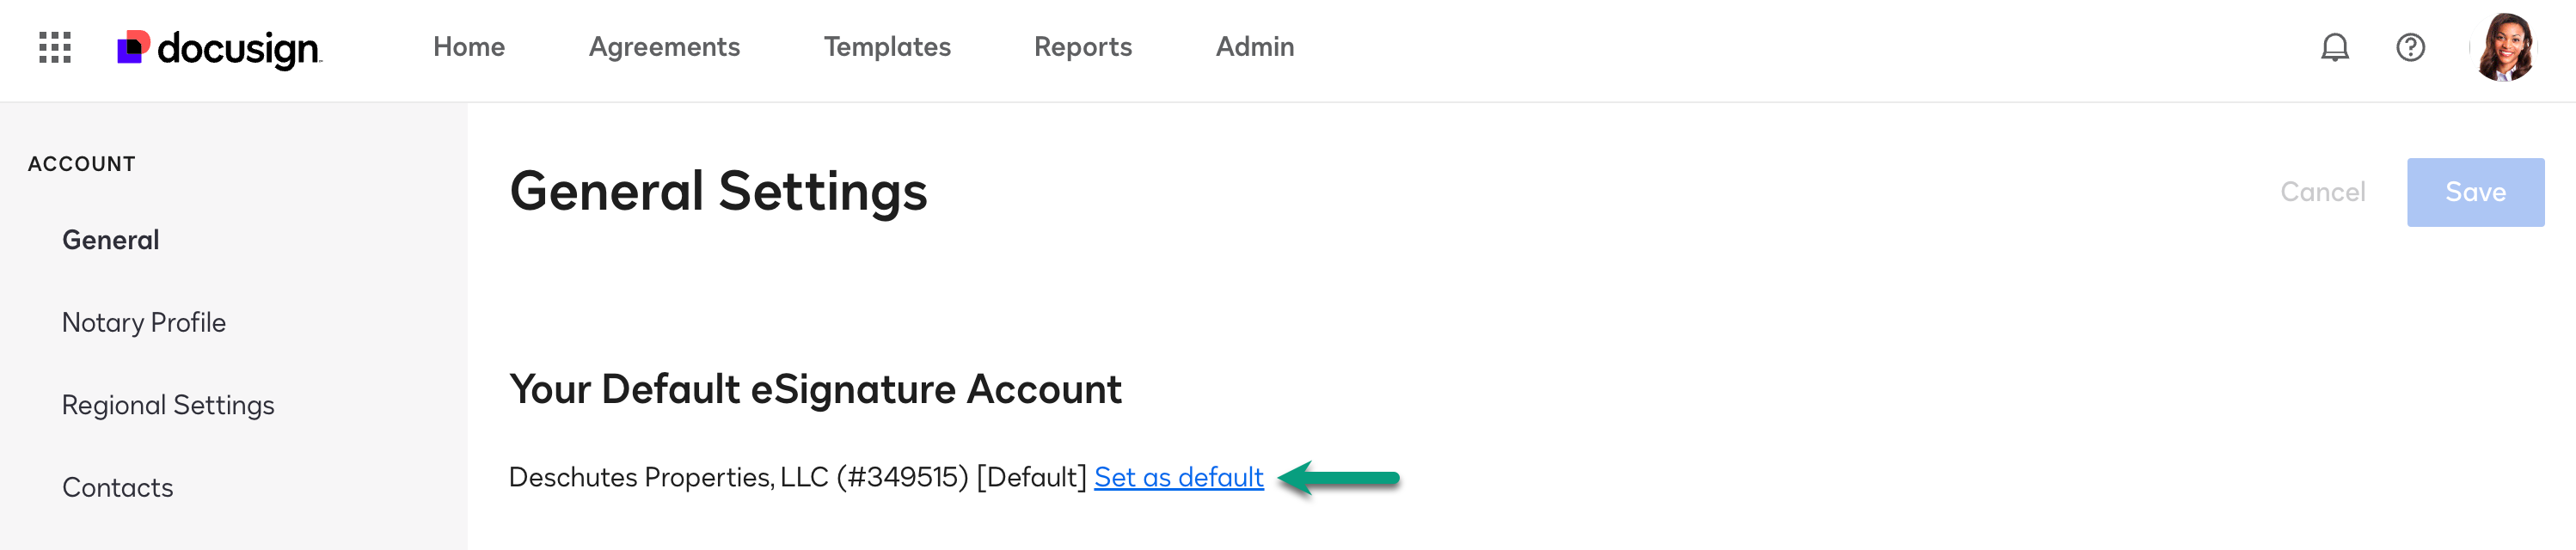Screen dimensions: 2576x550
Task: Click the Set as default link
Action: pyautogui.click(x=1179, y=477)
